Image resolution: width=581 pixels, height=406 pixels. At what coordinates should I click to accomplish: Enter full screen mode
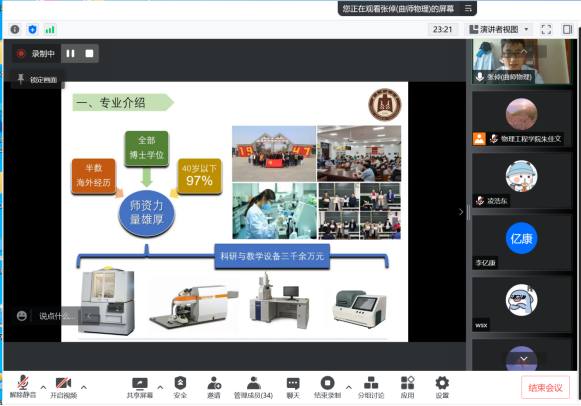pyautogui.click(x=546, y=29)
